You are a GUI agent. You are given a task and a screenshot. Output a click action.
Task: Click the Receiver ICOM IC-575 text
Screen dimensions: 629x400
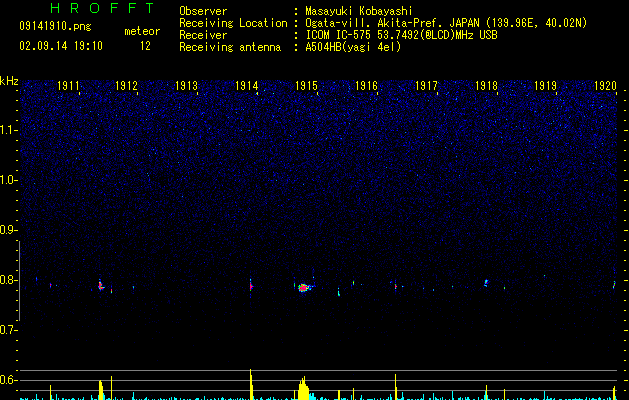pos(401,35)
